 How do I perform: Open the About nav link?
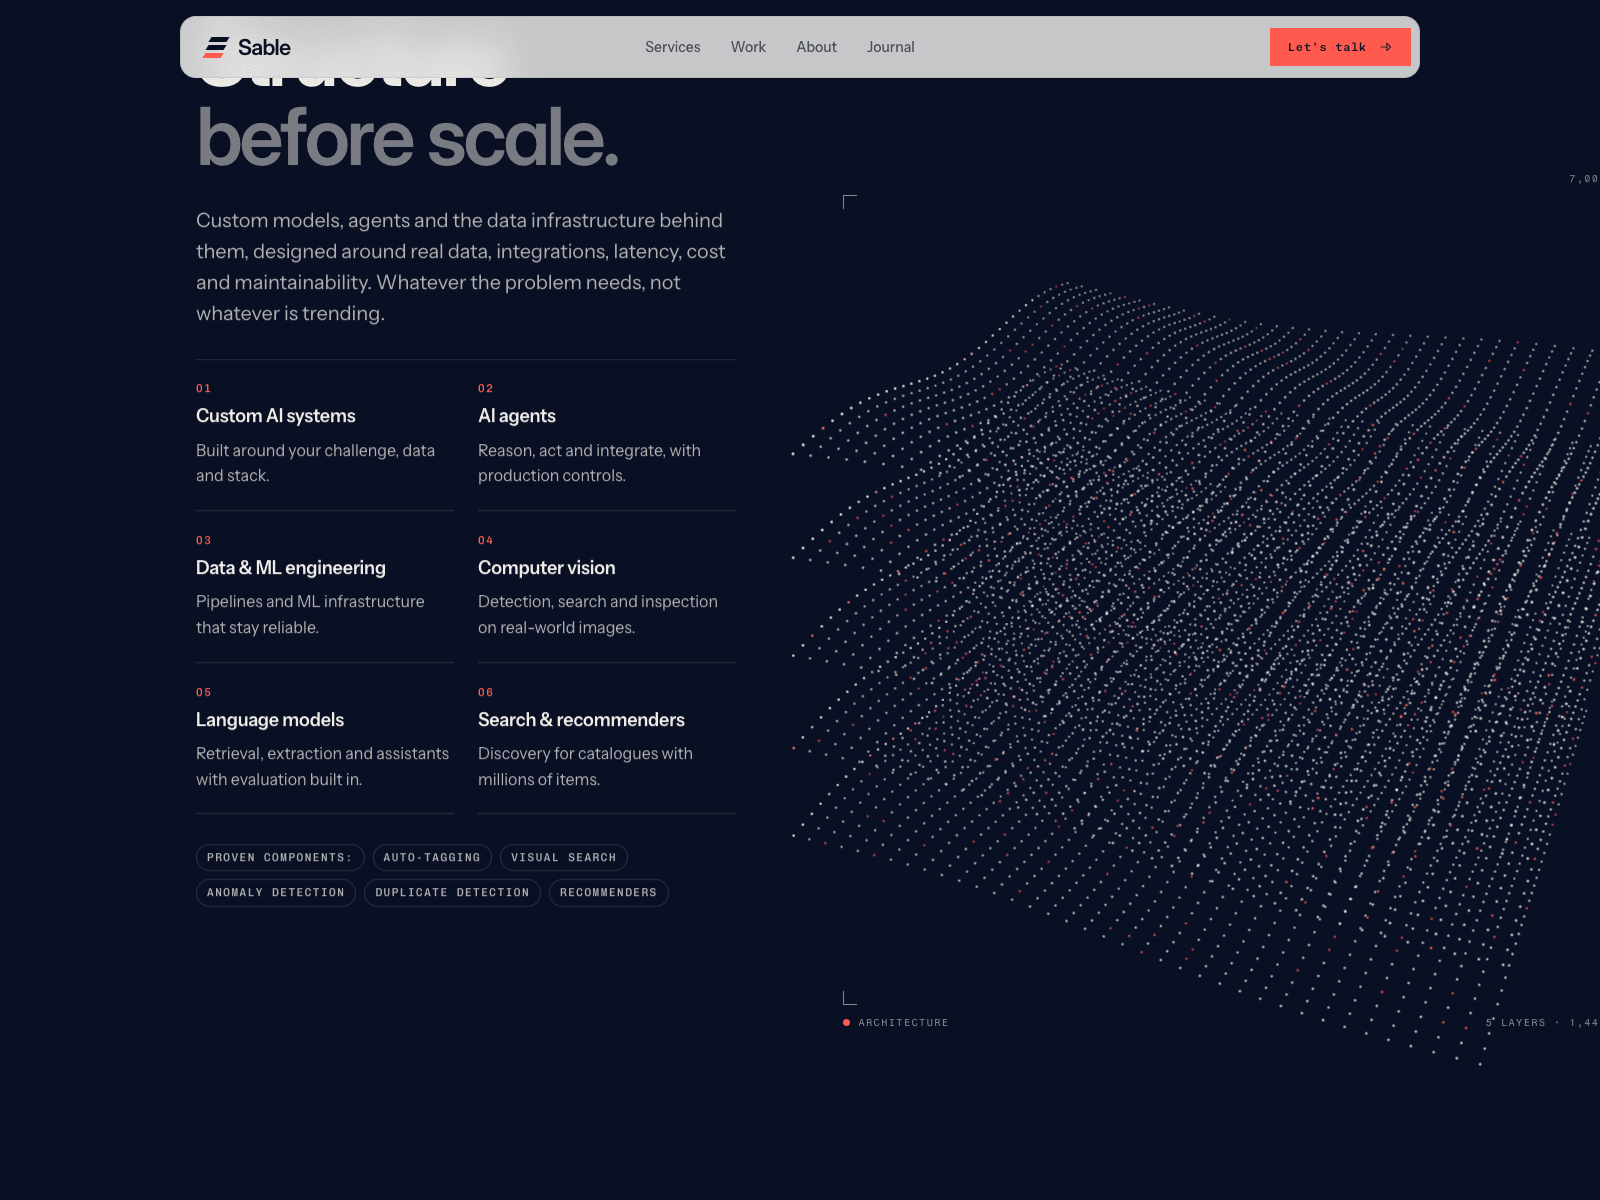click(x=816, y=47)
